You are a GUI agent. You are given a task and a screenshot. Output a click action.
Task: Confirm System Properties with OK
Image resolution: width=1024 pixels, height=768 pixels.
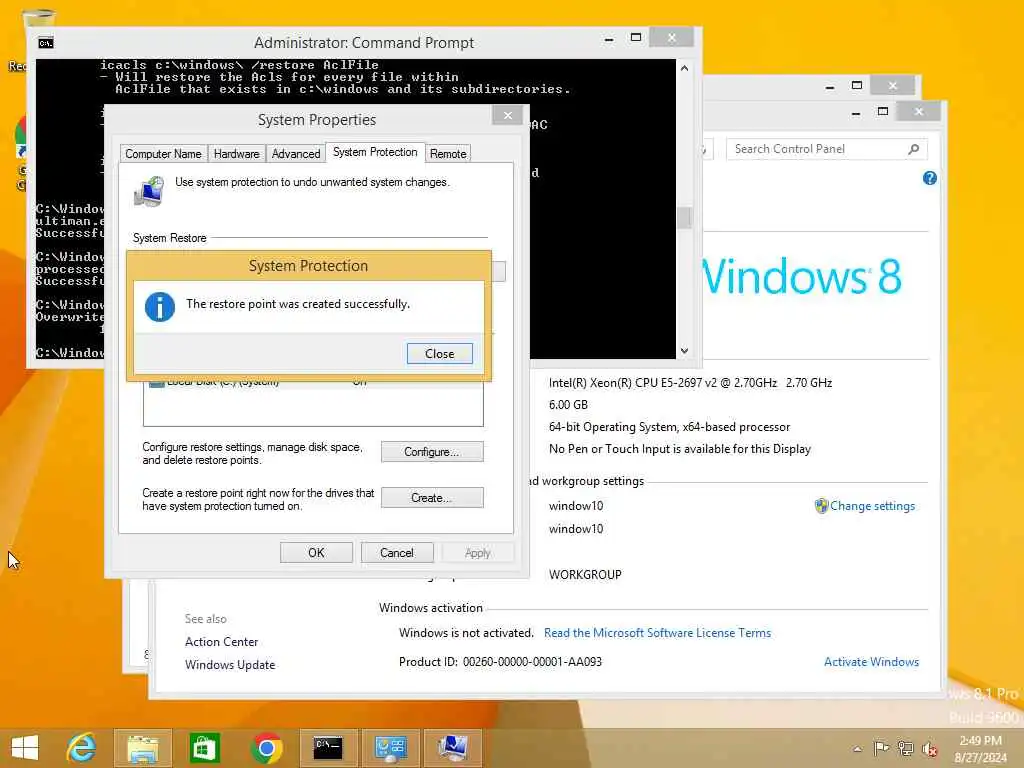point(316,552)
